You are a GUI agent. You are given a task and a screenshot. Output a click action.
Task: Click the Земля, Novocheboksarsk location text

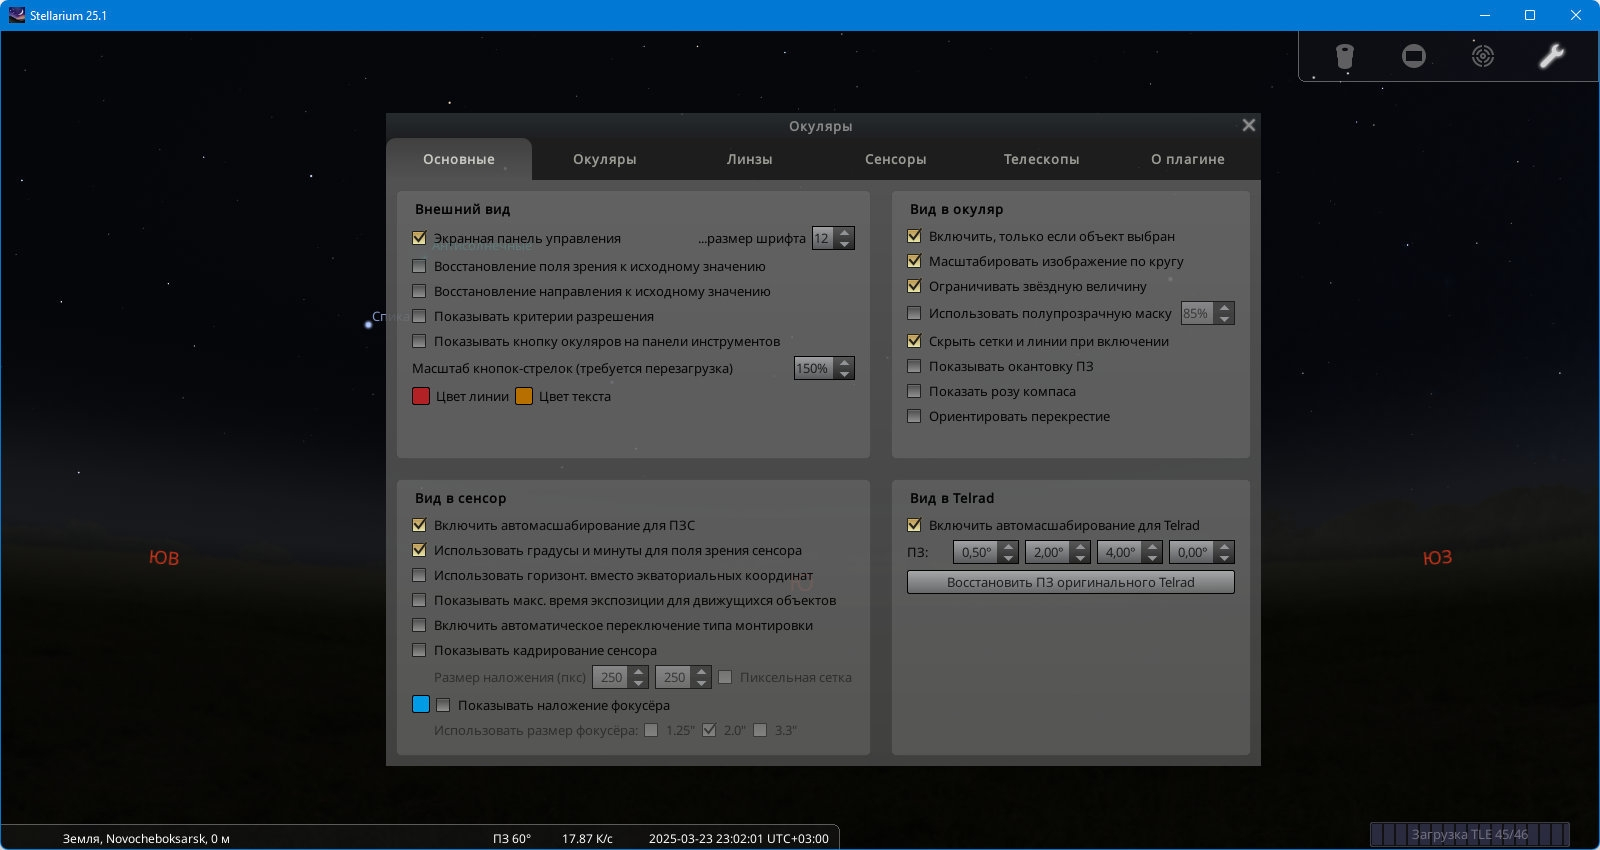146,839
